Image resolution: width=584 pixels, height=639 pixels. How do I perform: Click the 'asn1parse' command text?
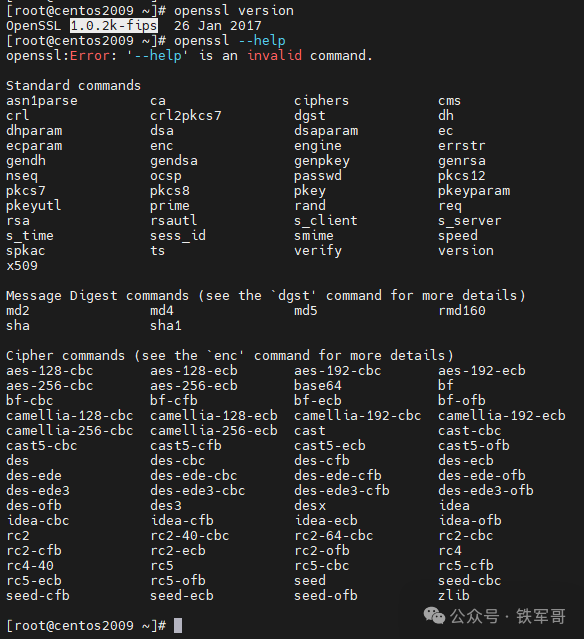42,101
